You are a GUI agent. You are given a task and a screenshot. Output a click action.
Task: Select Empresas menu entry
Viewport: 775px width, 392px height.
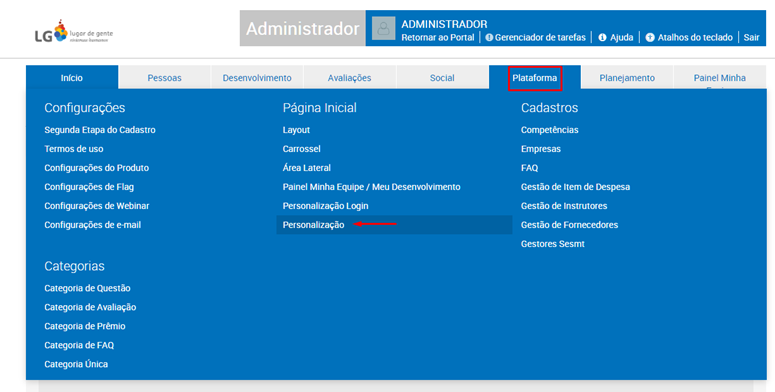point(541,149)
